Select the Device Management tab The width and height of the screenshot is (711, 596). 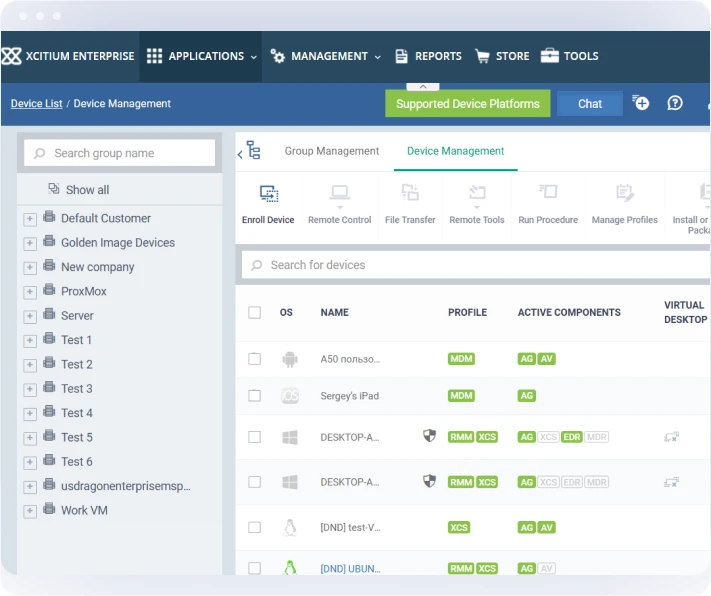(455, 151)
